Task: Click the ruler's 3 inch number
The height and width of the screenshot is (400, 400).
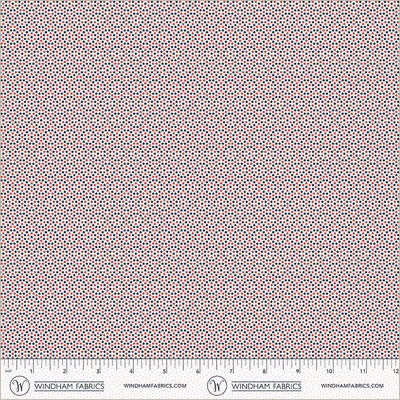Action: [98, 371]
